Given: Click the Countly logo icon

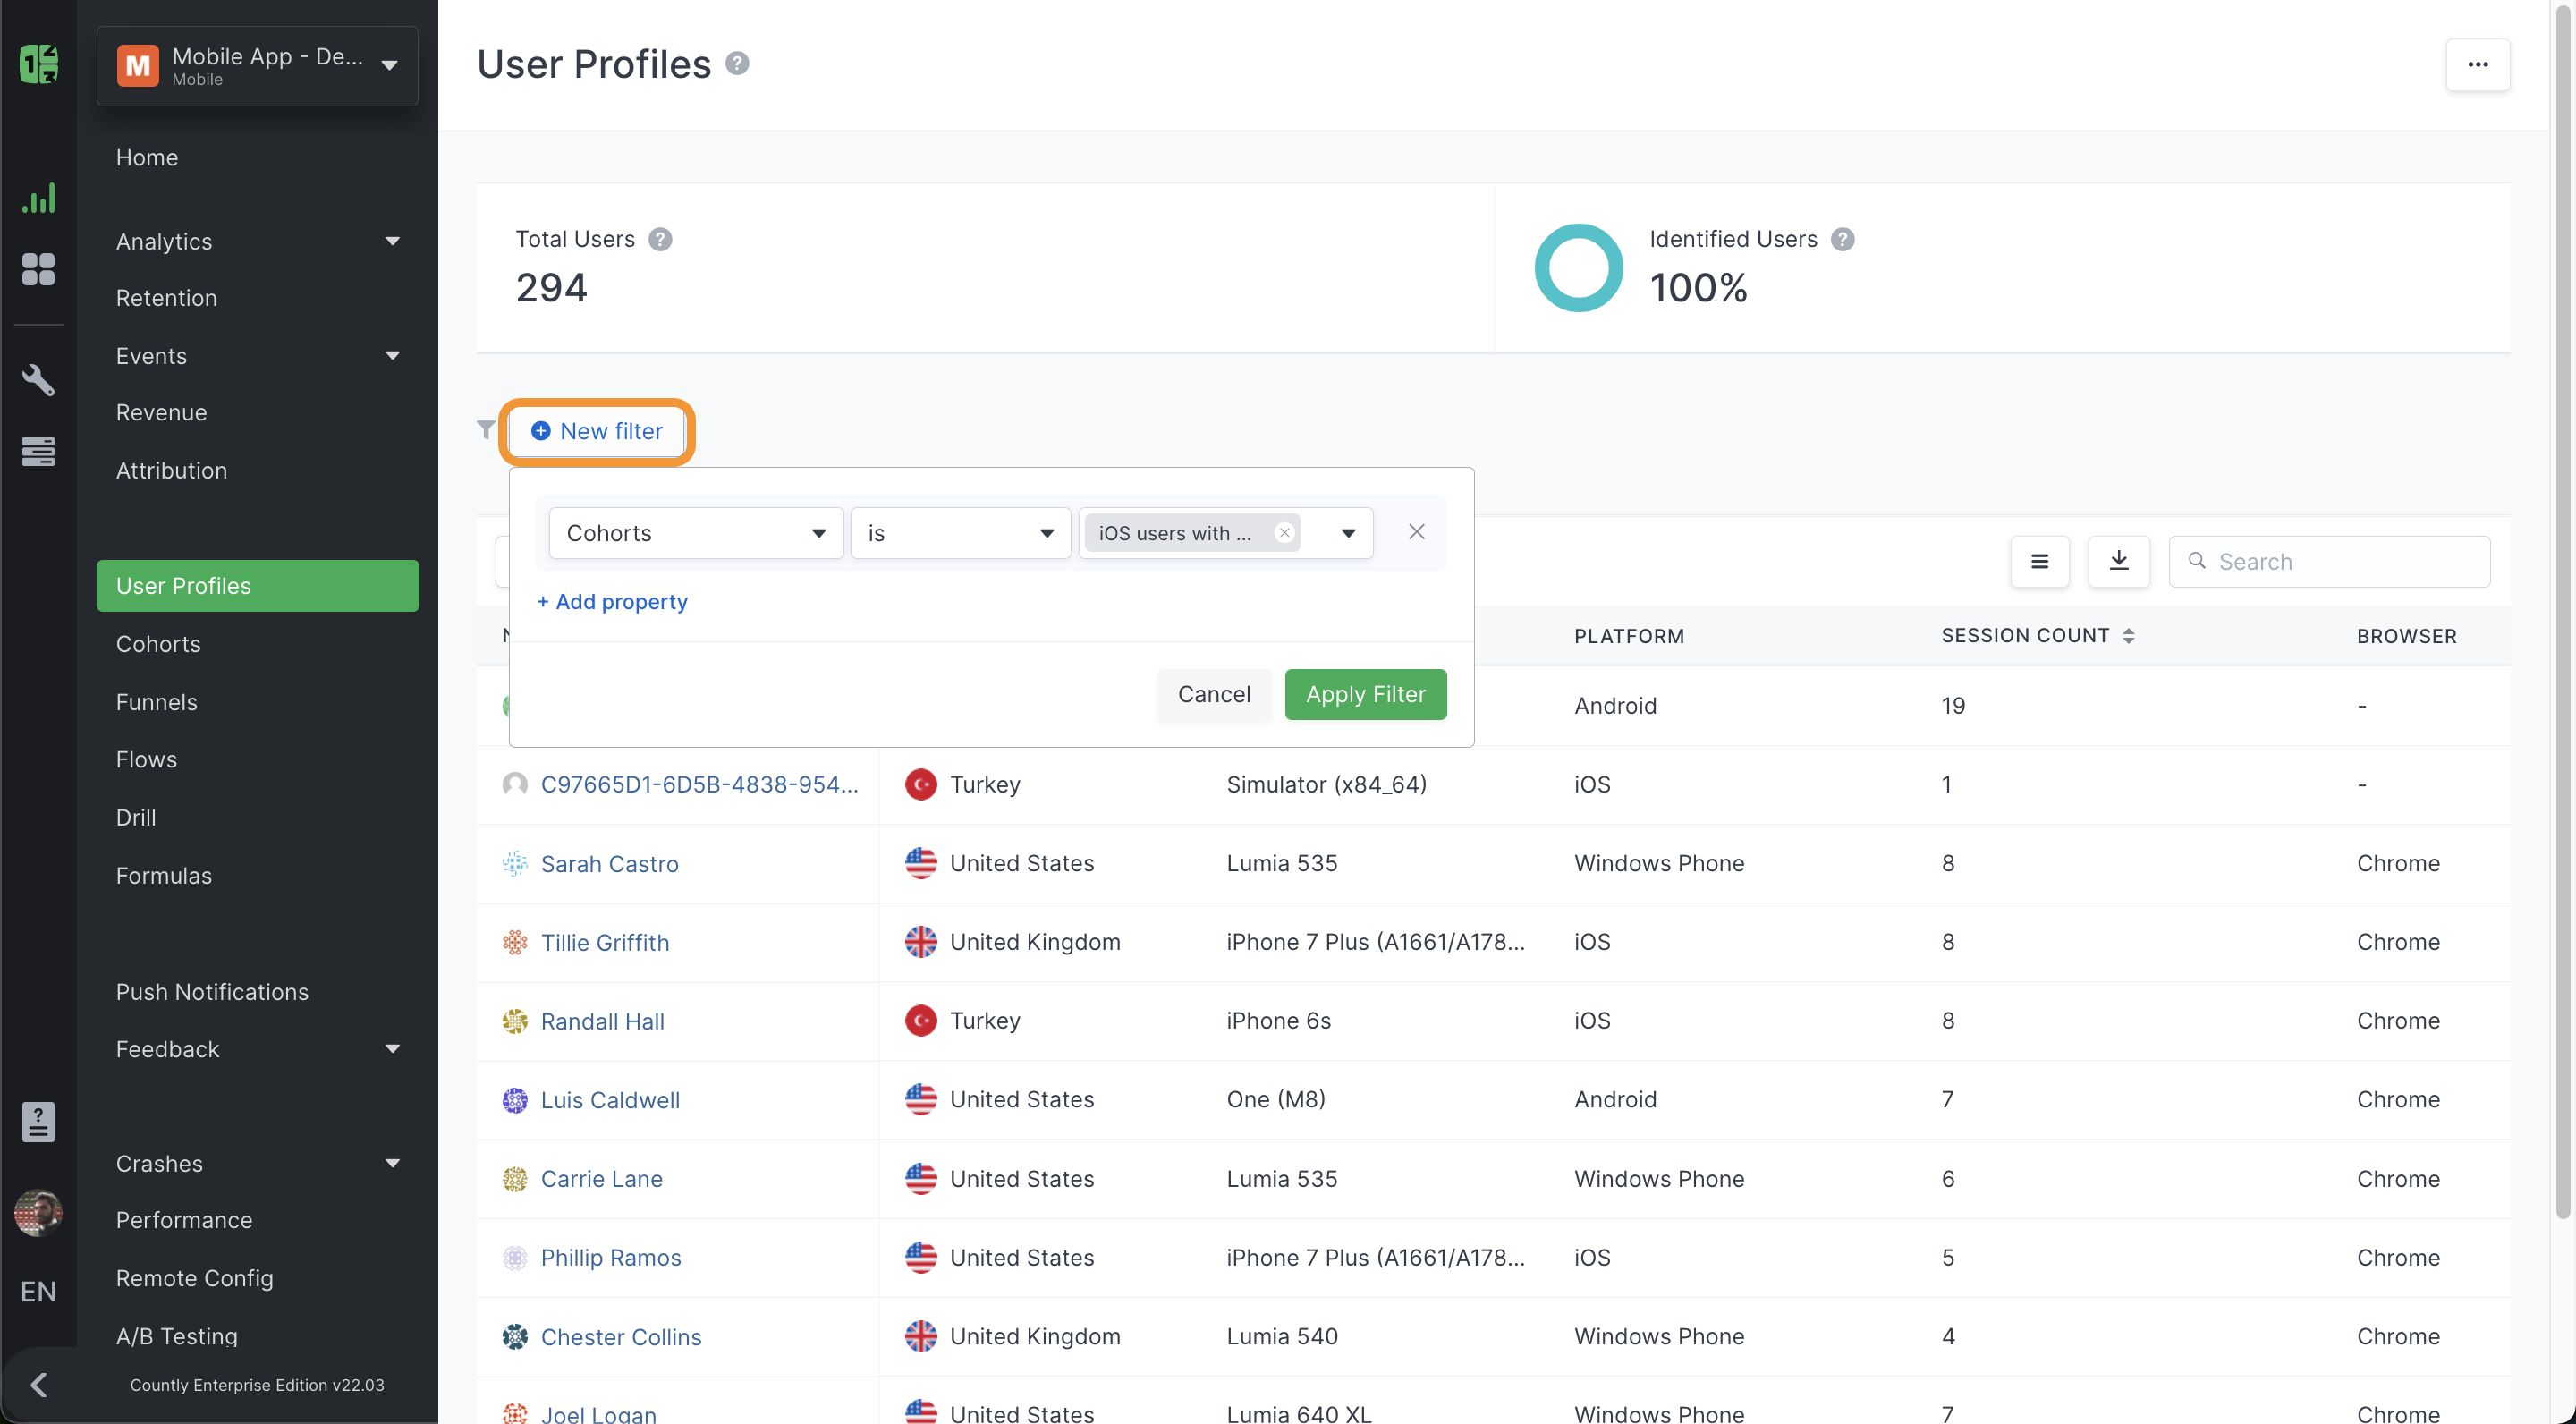Looking at the screenshot, I should (39, 65).
